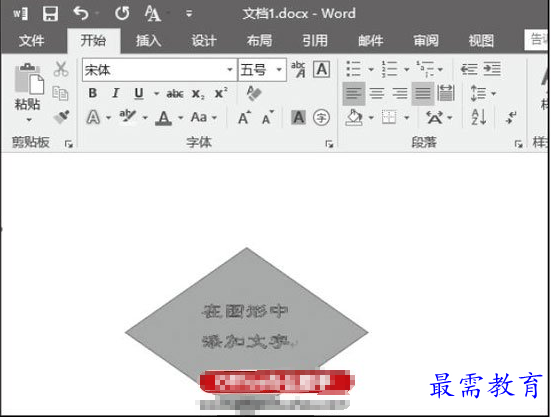Center align text
The width and height of the screenshot is (551, 417).
[x=377, y=93]
